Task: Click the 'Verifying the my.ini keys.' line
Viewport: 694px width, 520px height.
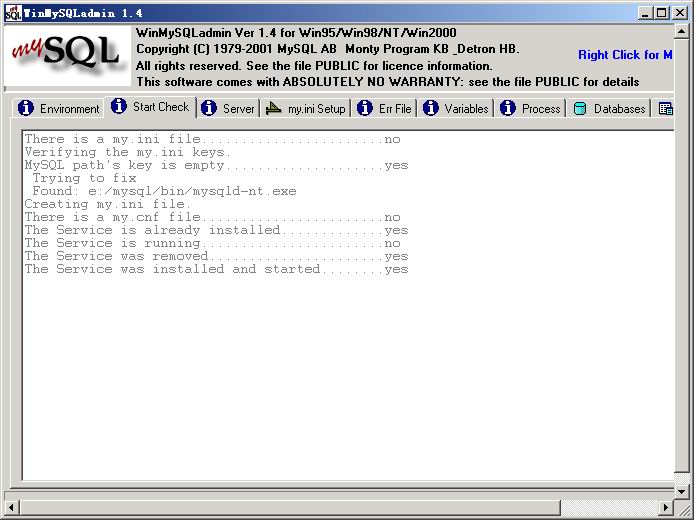Action: coord(128,152)
